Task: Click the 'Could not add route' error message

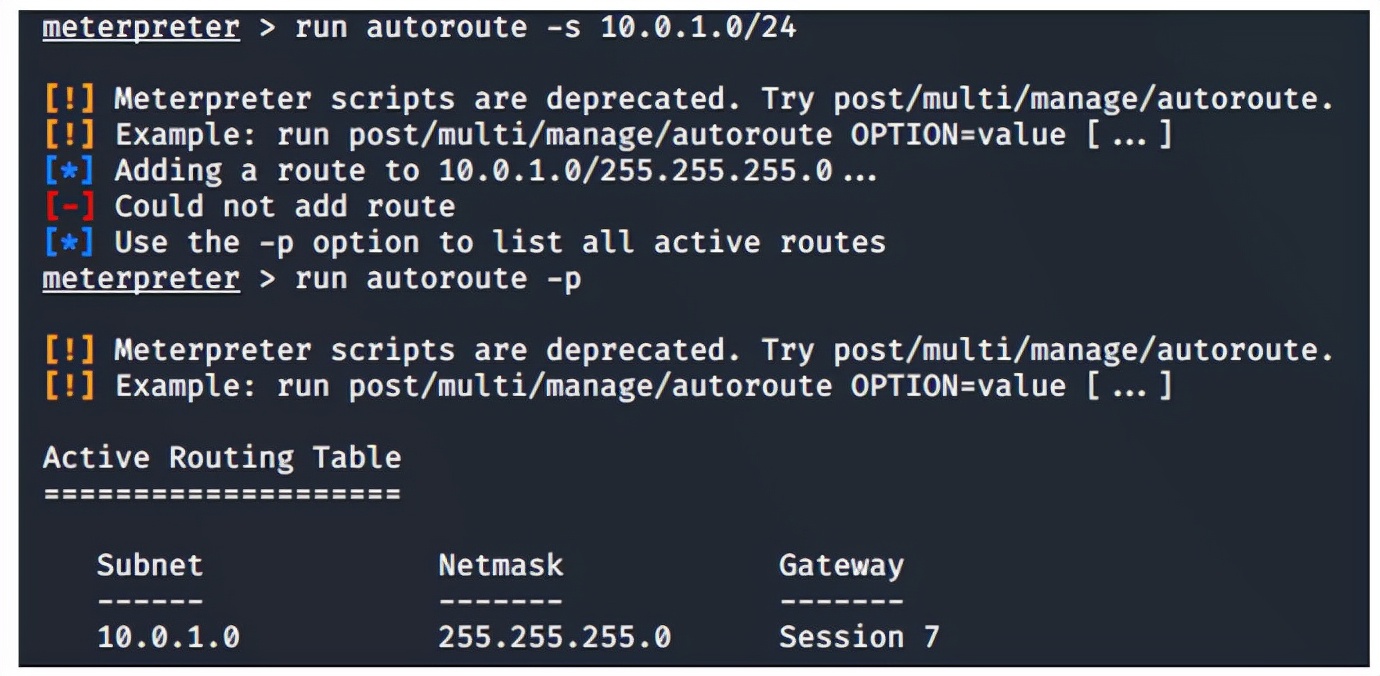Action: [285, 207]
